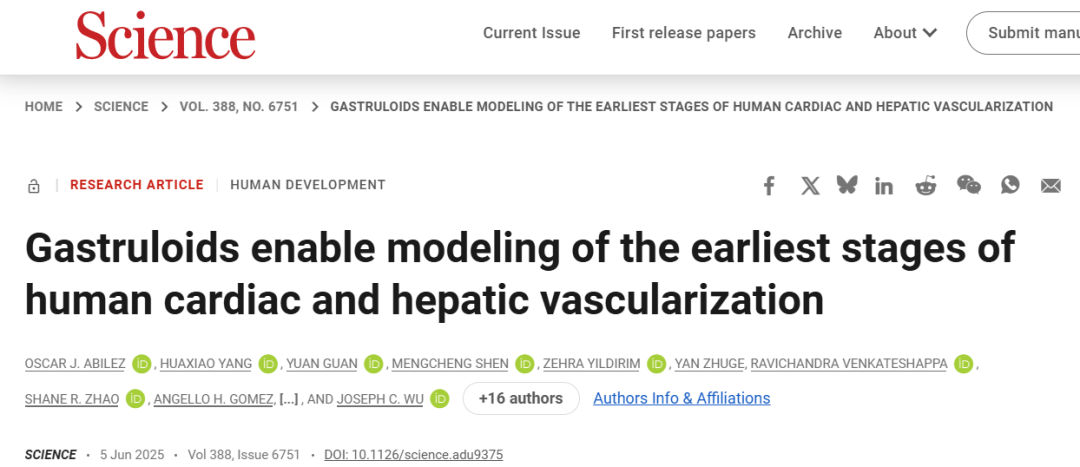This screenshot has height=467, width=1080.
Task: Share article on Facebook
Action: pyautogui.click(x=769, y=185)
